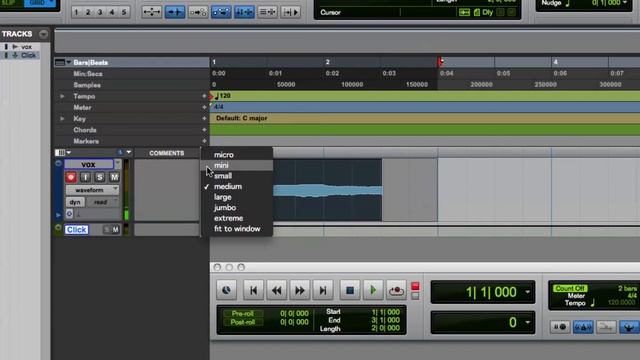Fast forward using the transport button
This screenshot has height=360, width=640.
(x=300, y=290)
